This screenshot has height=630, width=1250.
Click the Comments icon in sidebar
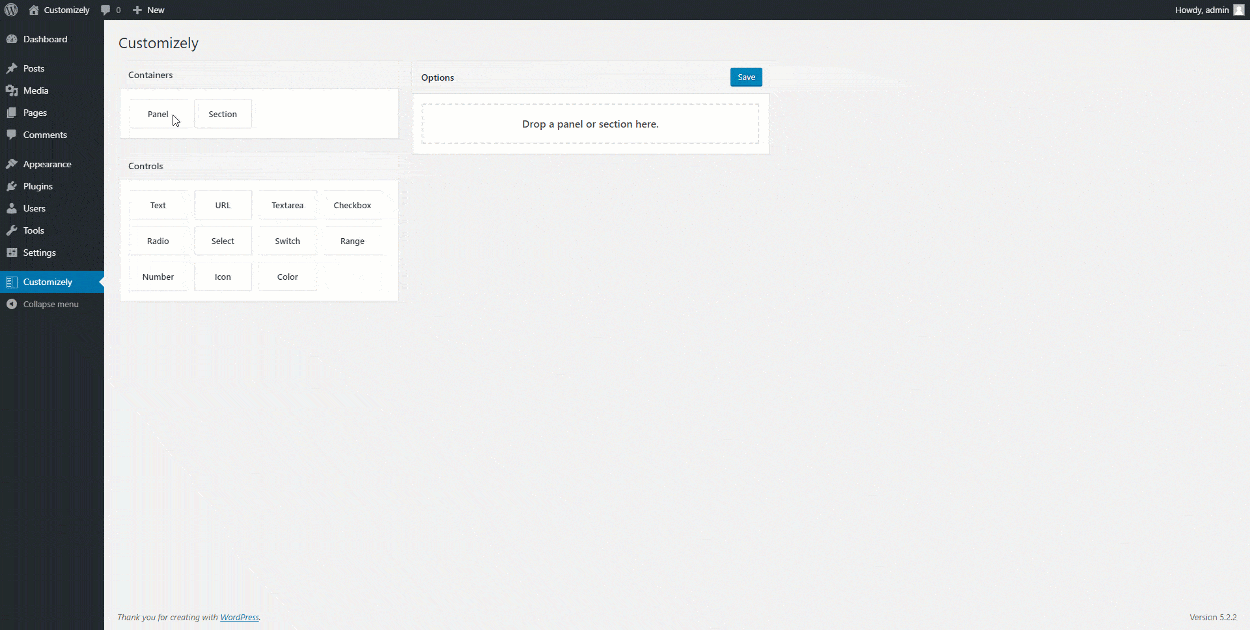coord(11,135)
